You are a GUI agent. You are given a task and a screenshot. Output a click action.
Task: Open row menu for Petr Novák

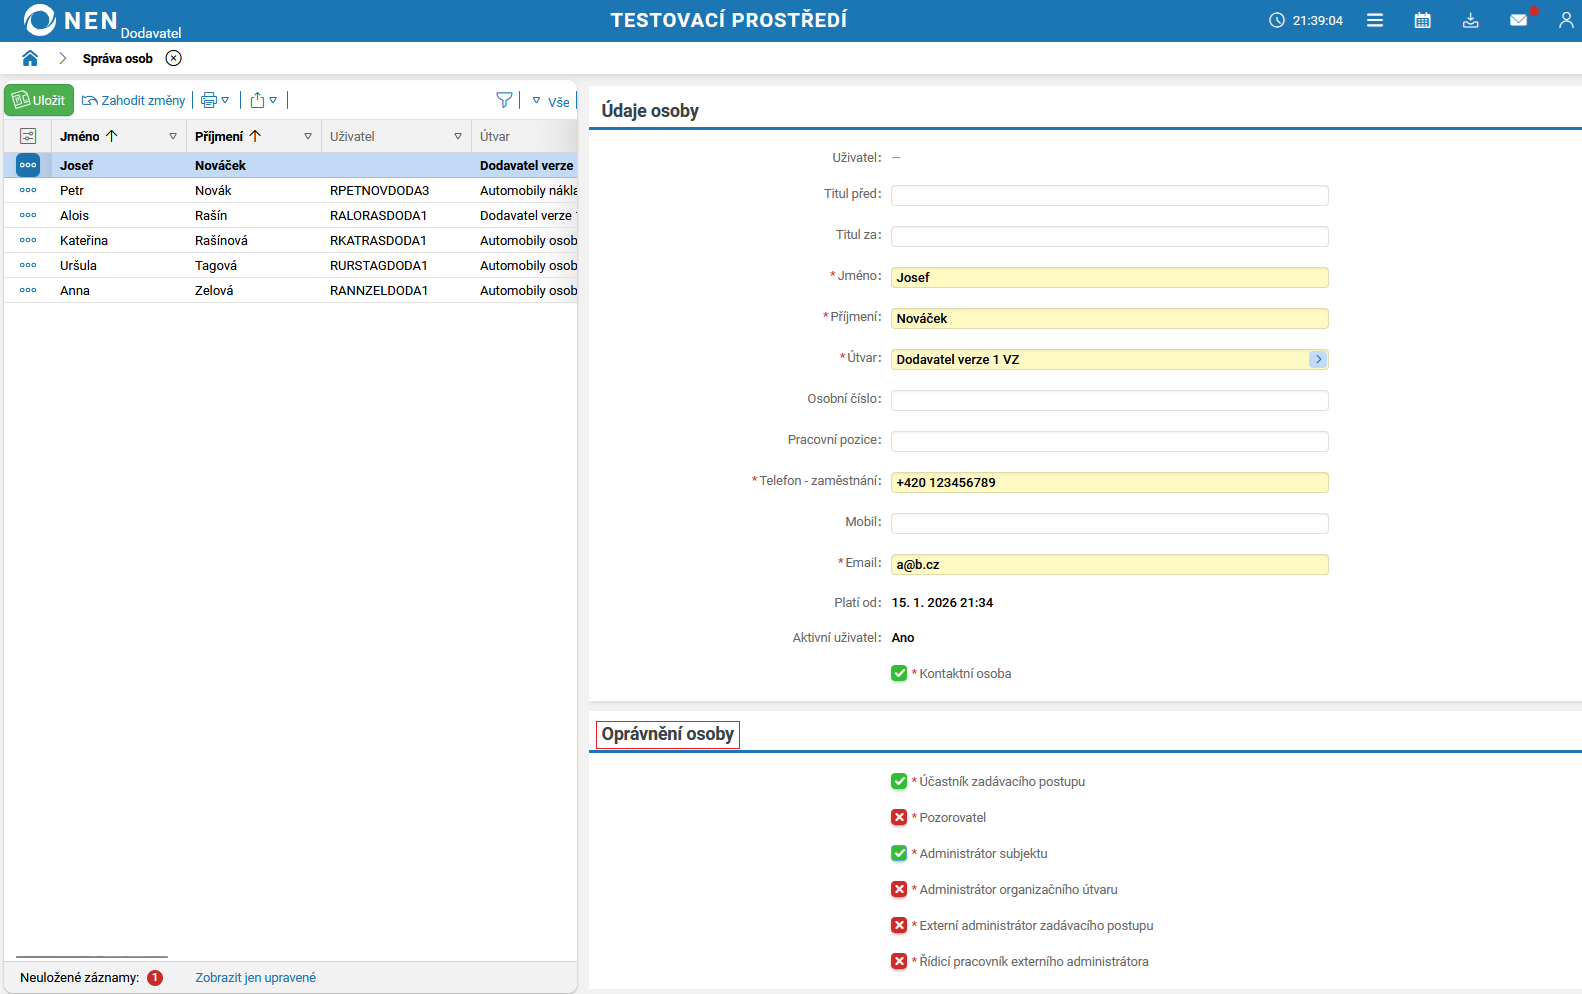click(x=28, y=190)
